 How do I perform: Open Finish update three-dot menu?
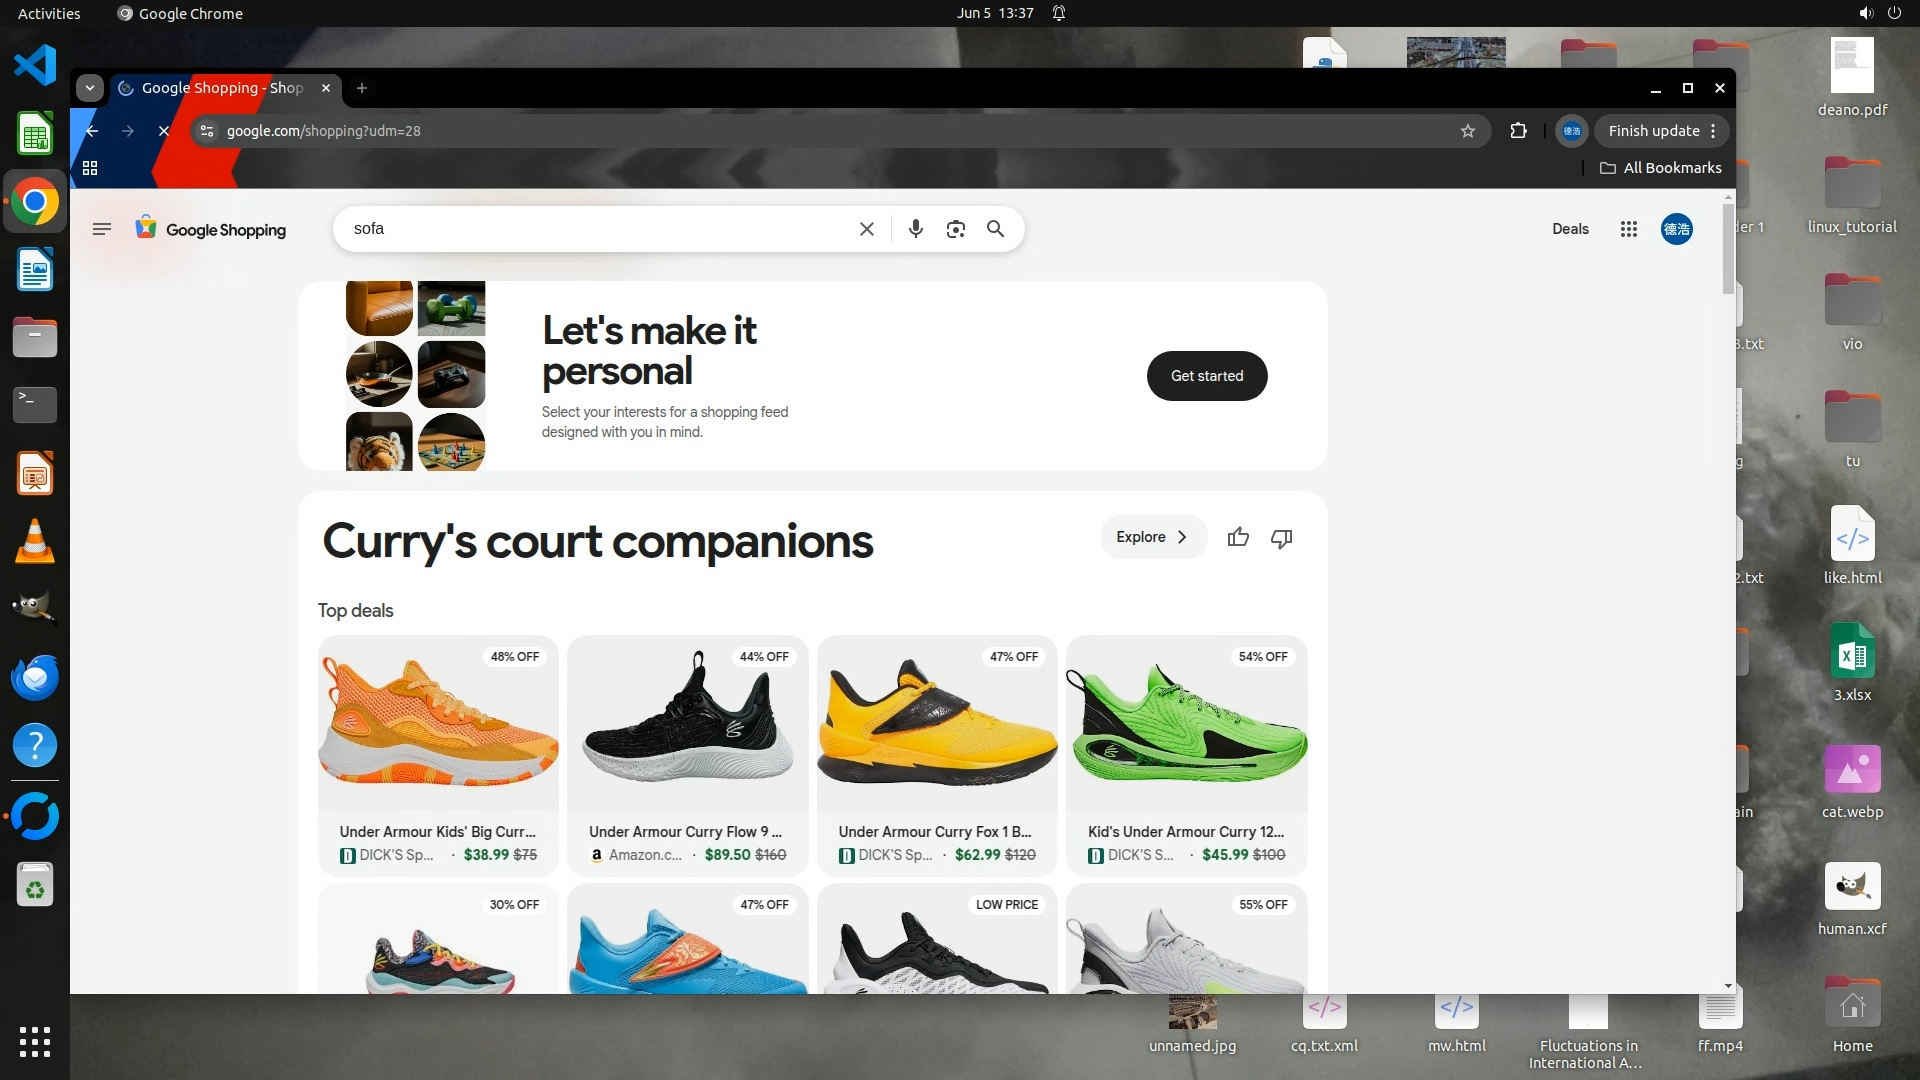(x=1713, y=131)
